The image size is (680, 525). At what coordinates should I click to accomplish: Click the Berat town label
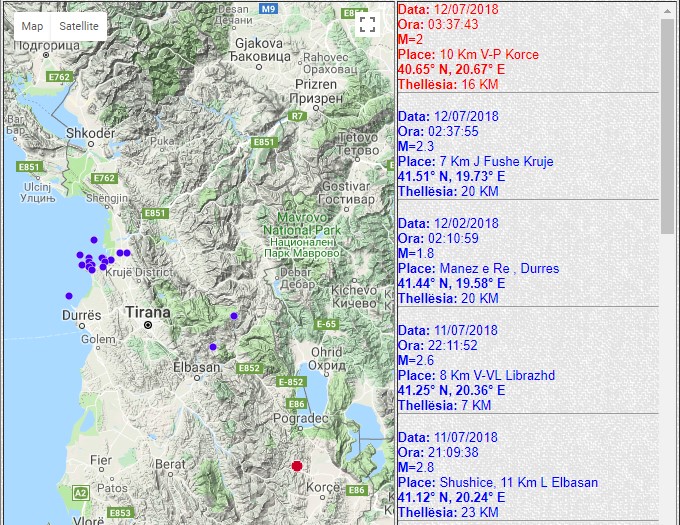[x=170, y=464]
